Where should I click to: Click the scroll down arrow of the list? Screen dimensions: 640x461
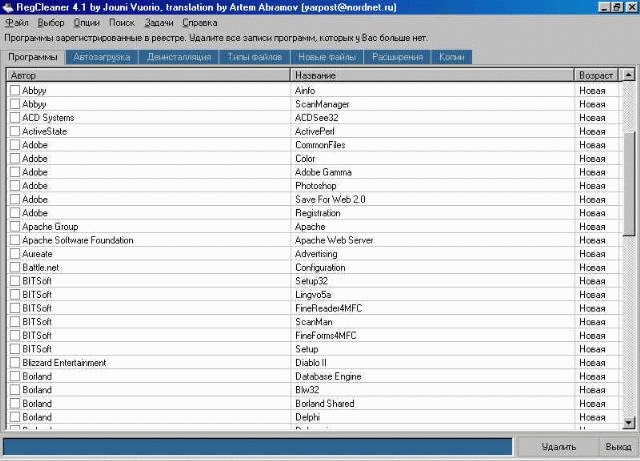629,423
